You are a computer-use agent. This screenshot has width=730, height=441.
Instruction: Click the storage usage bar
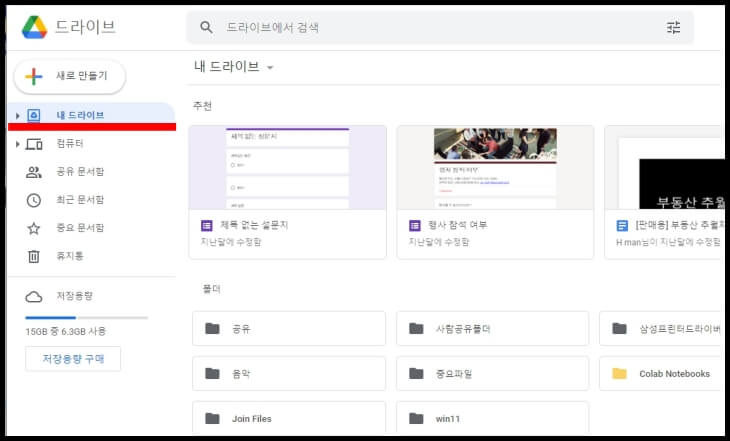click(87, 318)
